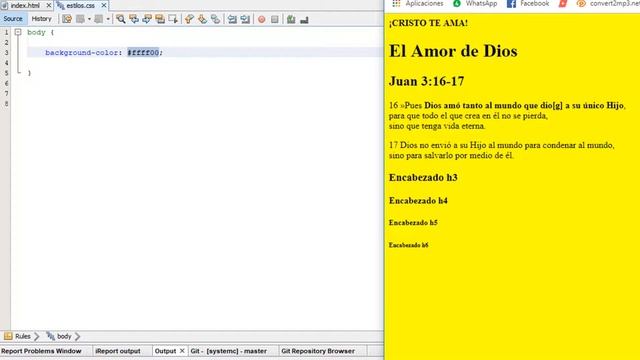Select the estilos.css tab
The width and height of the screenshot is (640, 360).
click(80, 6)
